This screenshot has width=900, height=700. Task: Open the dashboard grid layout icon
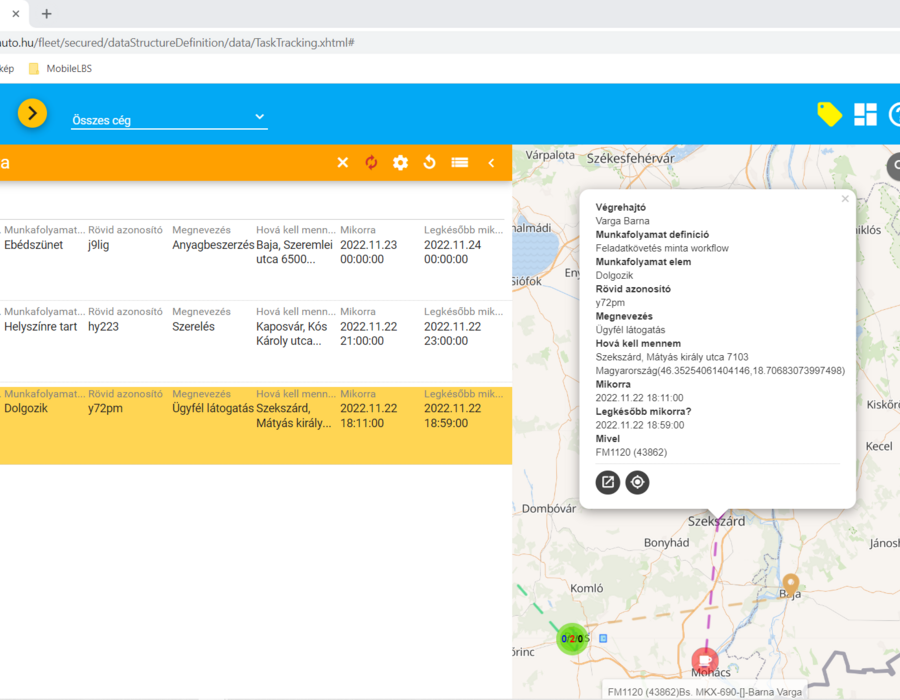[865, 114]
